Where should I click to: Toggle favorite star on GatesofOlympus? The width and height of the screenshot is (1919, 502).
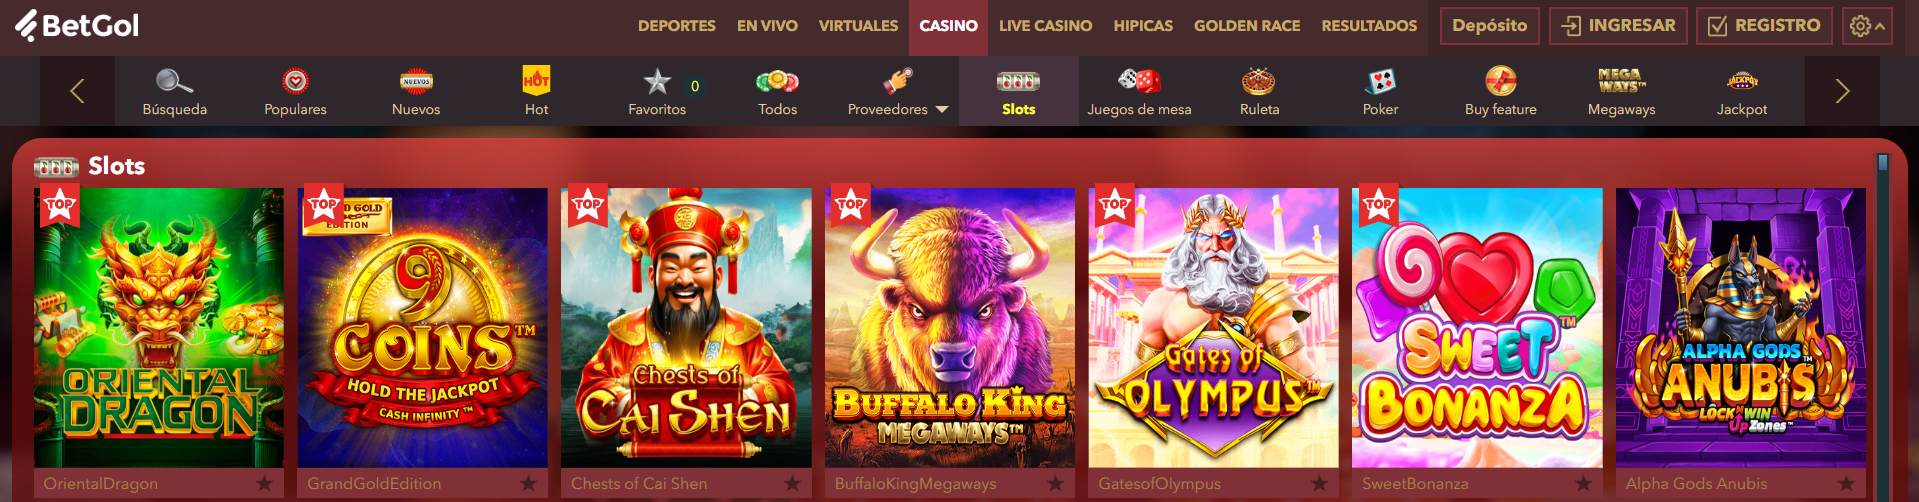(x=1319, y=484)
